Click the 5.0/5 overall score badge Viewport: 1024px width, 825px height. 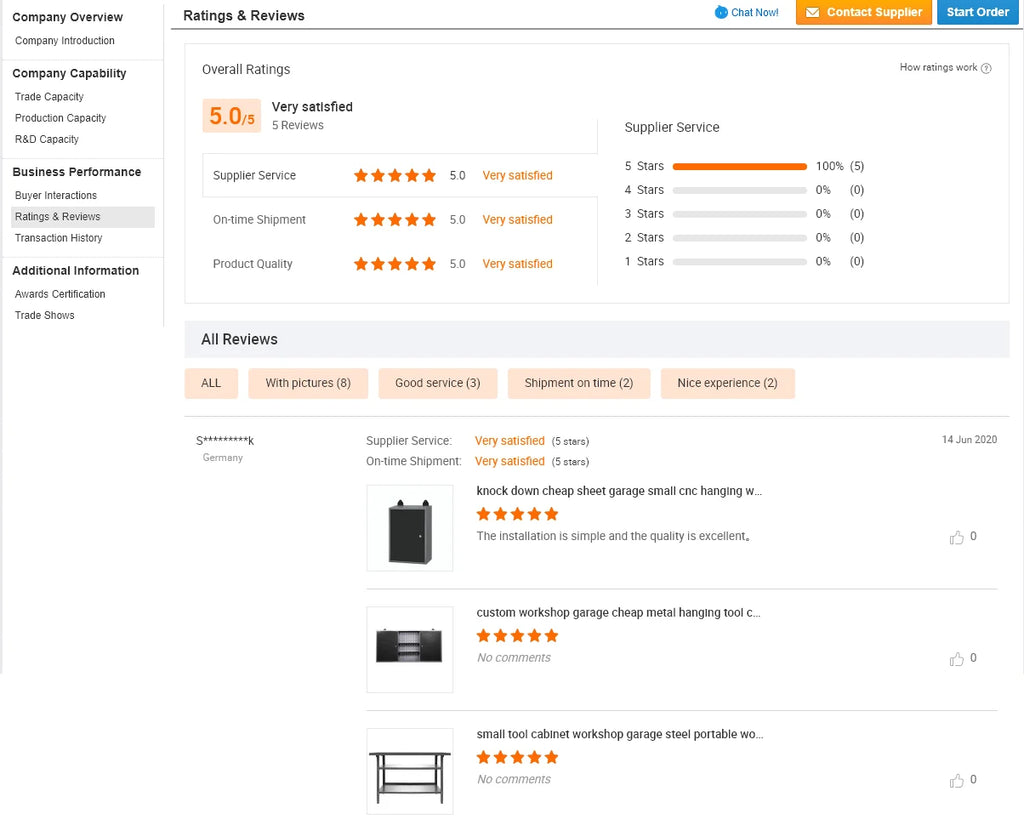coord(232,116)
